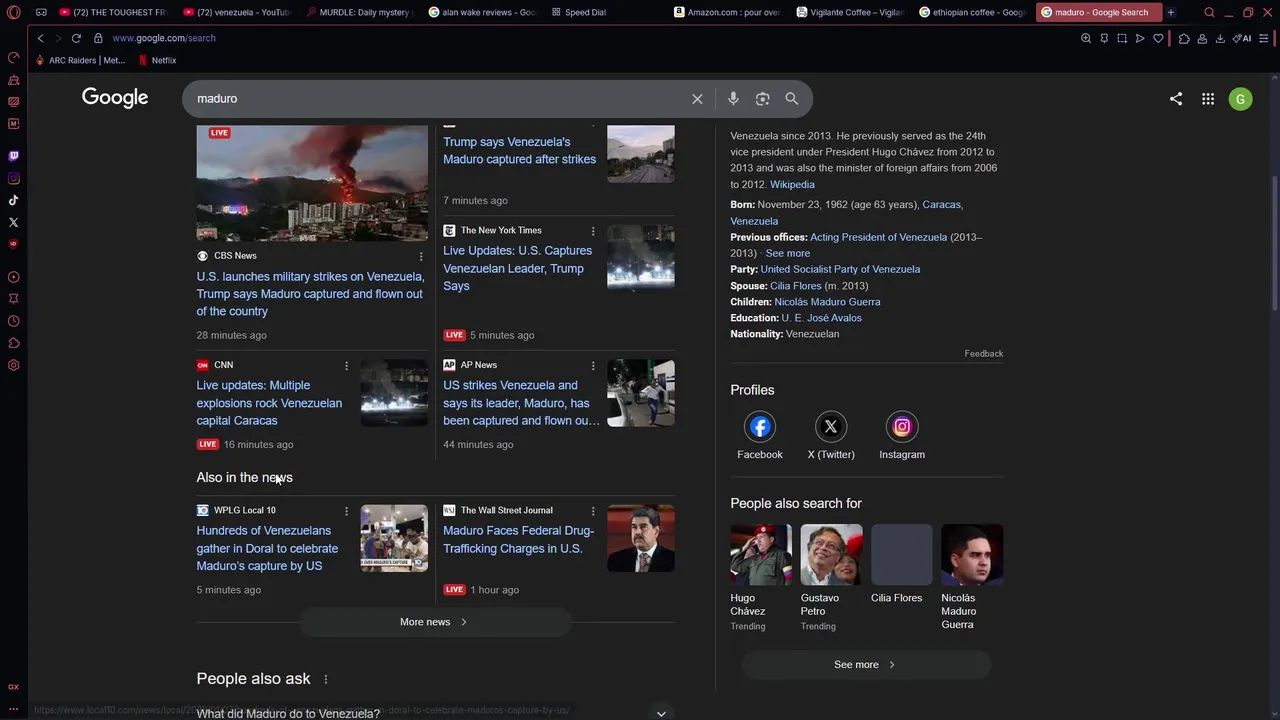Open the Google apps grid
The width and height of the screenshot is (1280, 720).
[1208, 99]
